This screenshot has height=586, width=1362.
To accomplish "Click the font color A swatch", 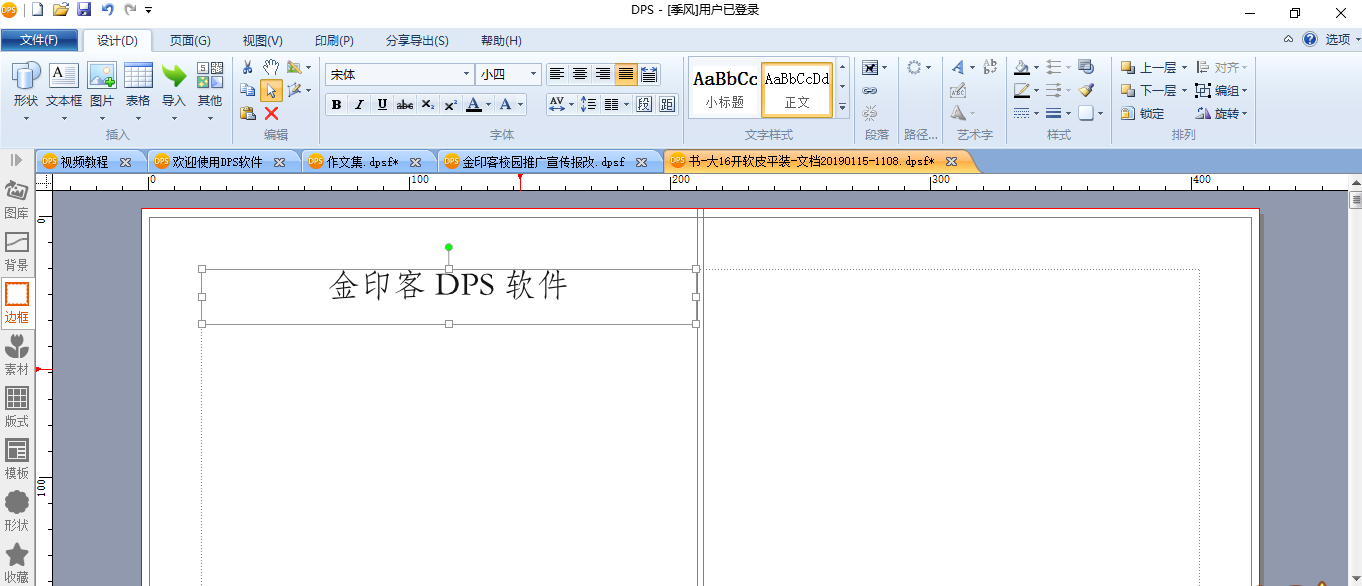I will point(475,104).
